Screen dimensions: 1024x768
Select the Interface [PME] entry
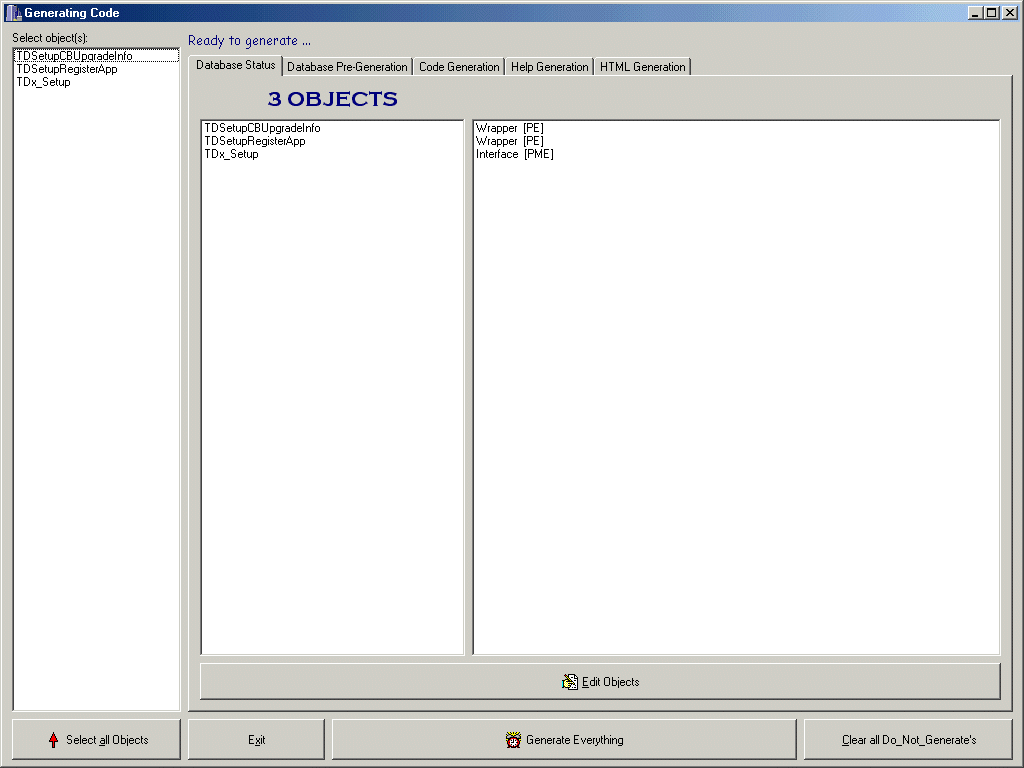click(514, 154)
